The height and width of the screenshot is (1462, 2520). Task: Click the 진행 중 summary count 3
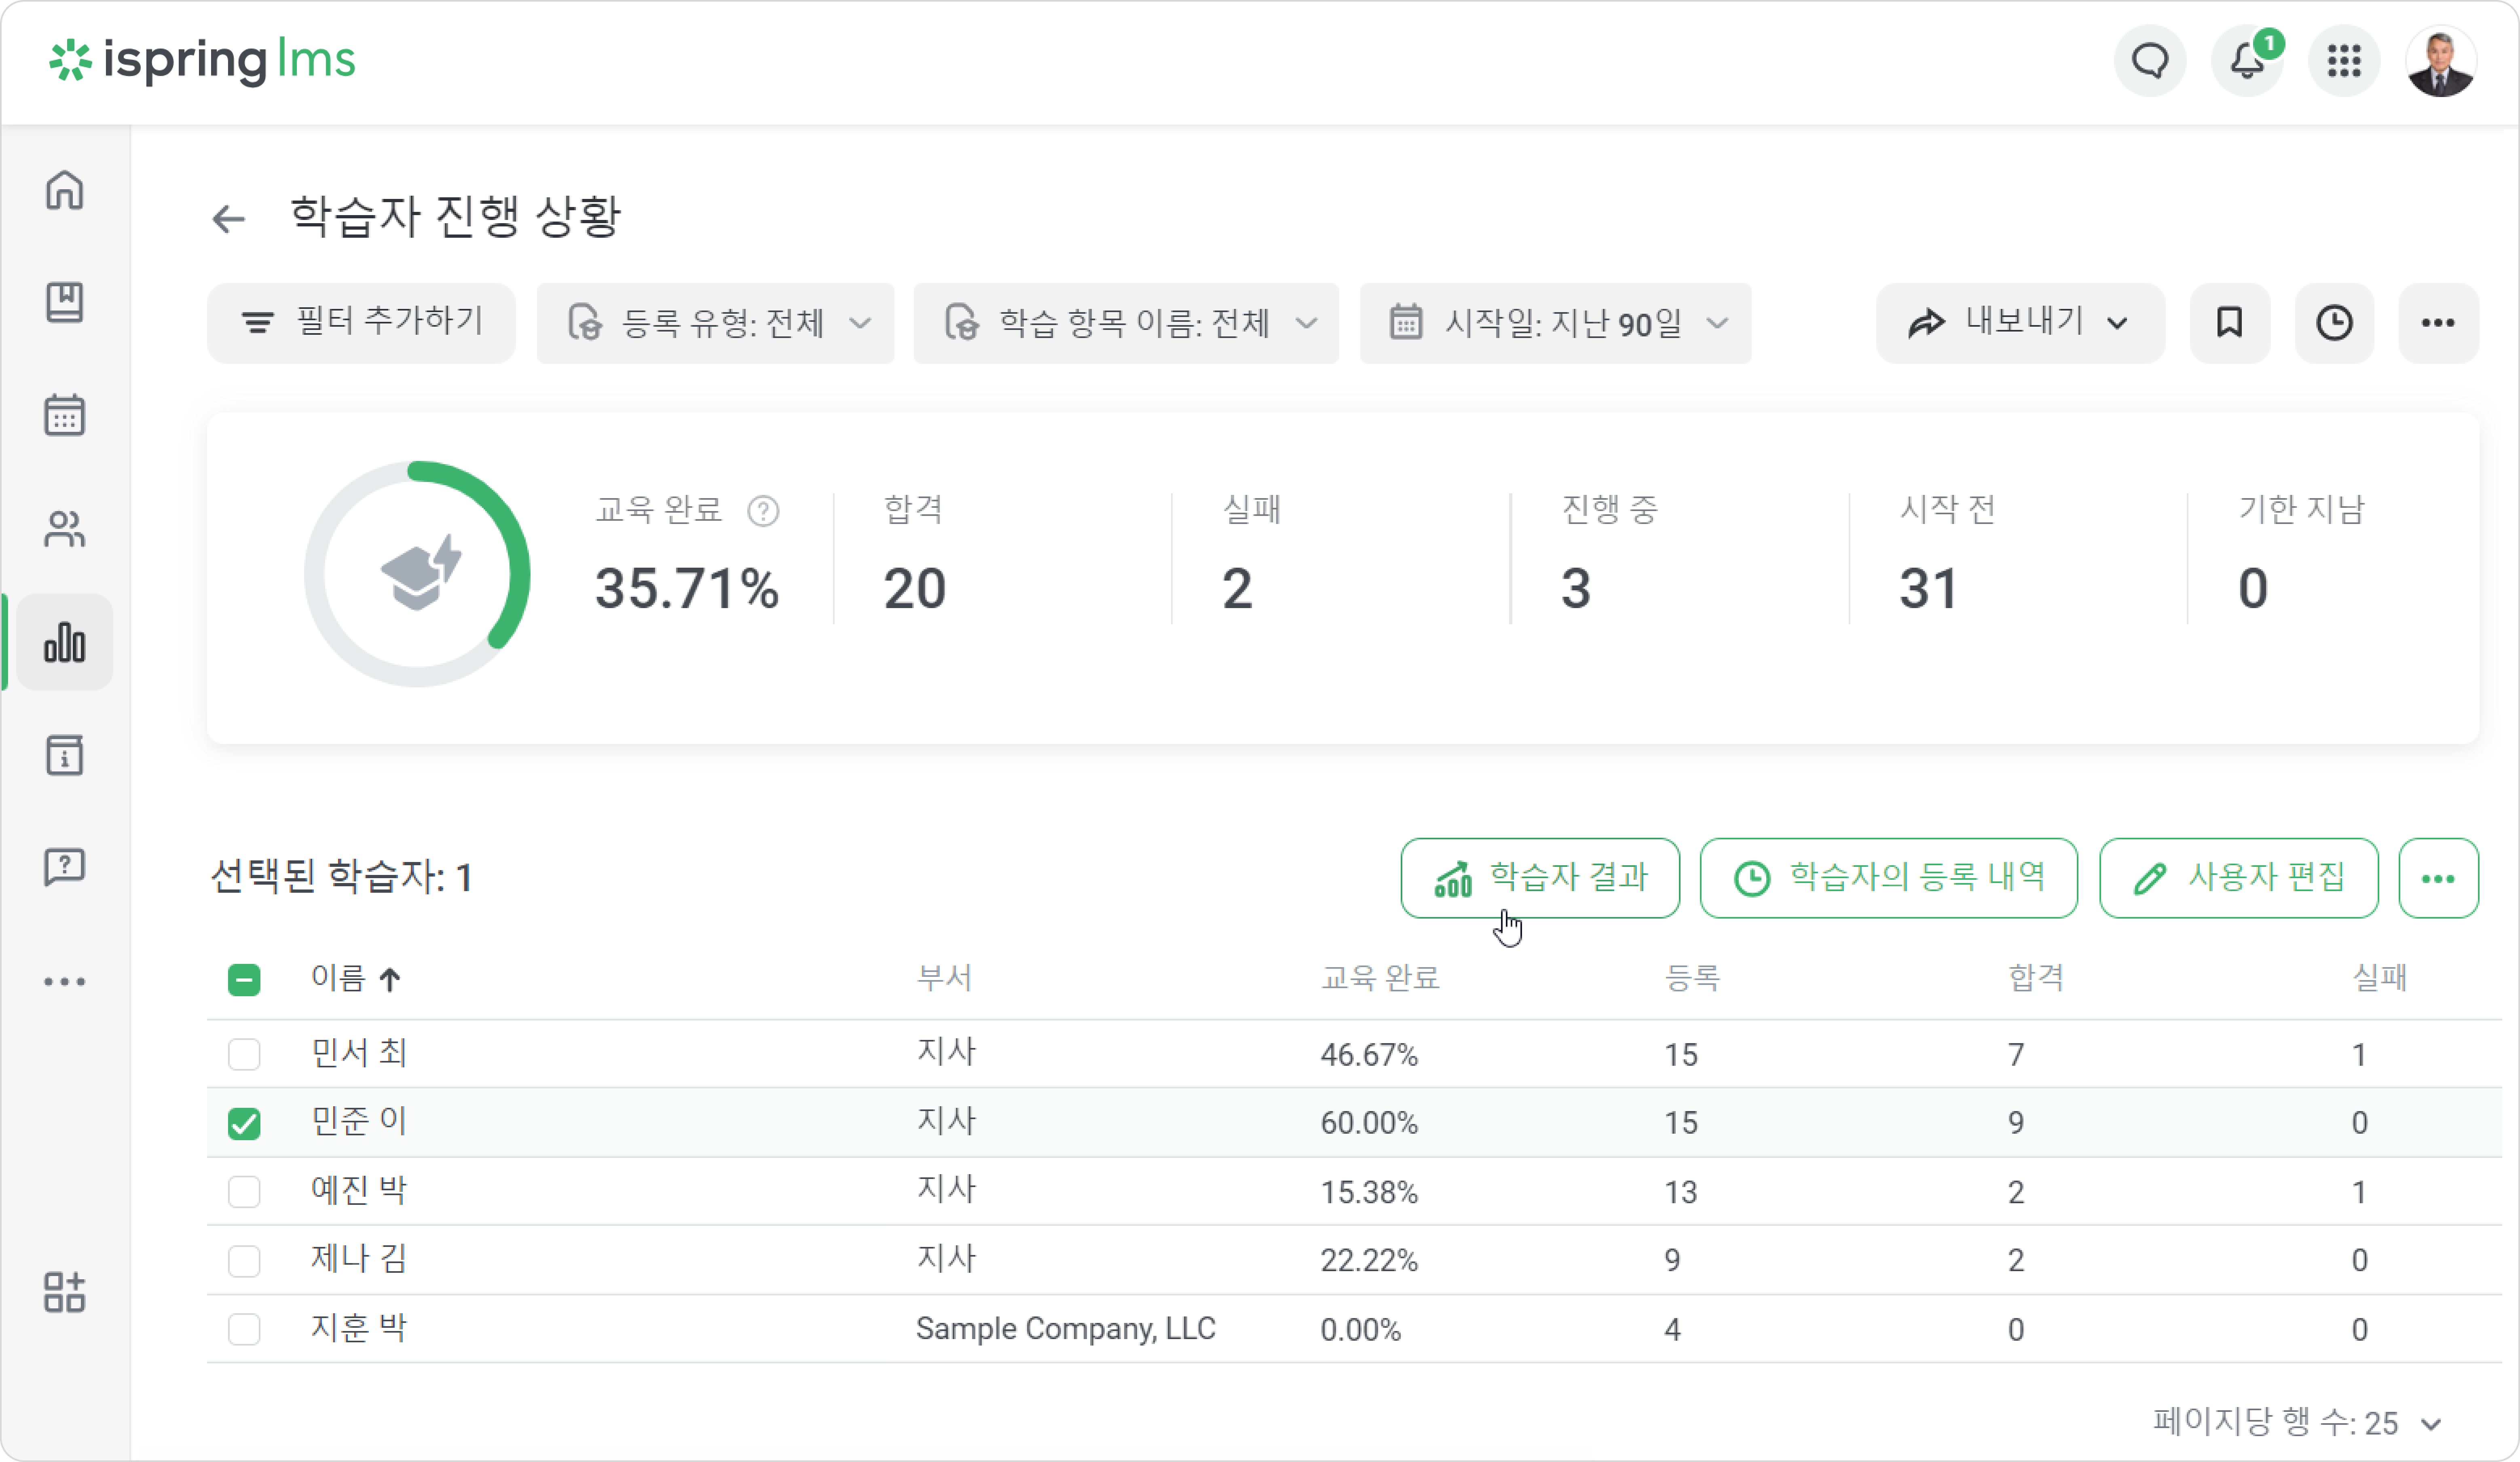1576,588
